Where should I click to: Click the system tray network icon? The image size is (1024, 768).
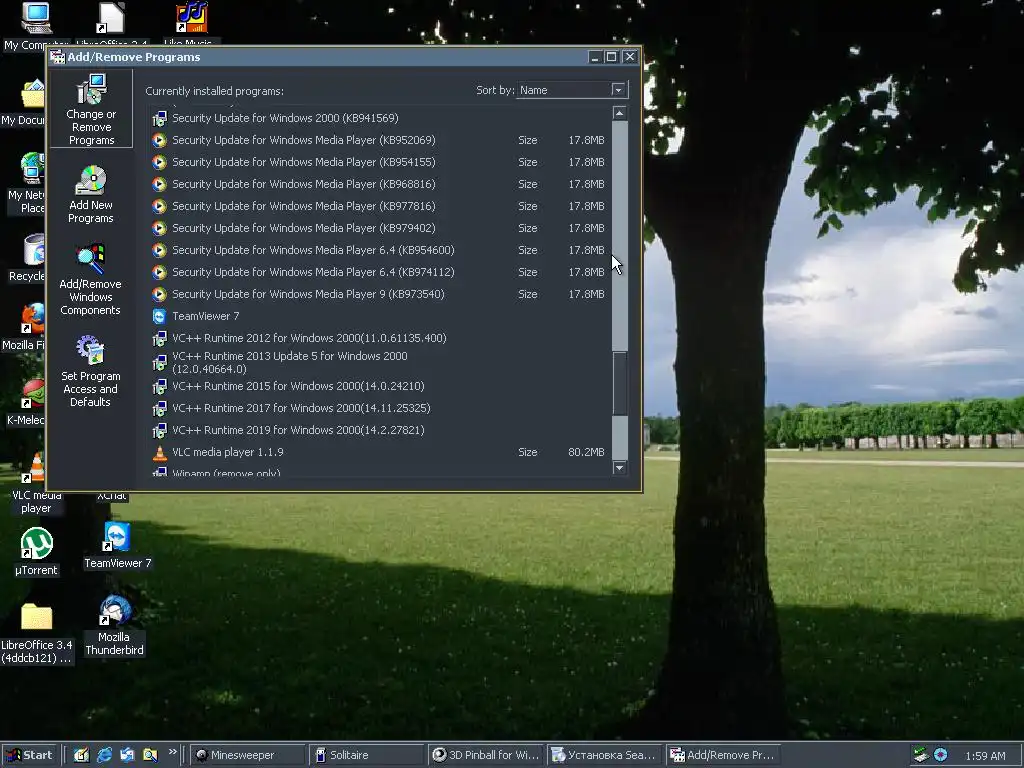point(921,755)
